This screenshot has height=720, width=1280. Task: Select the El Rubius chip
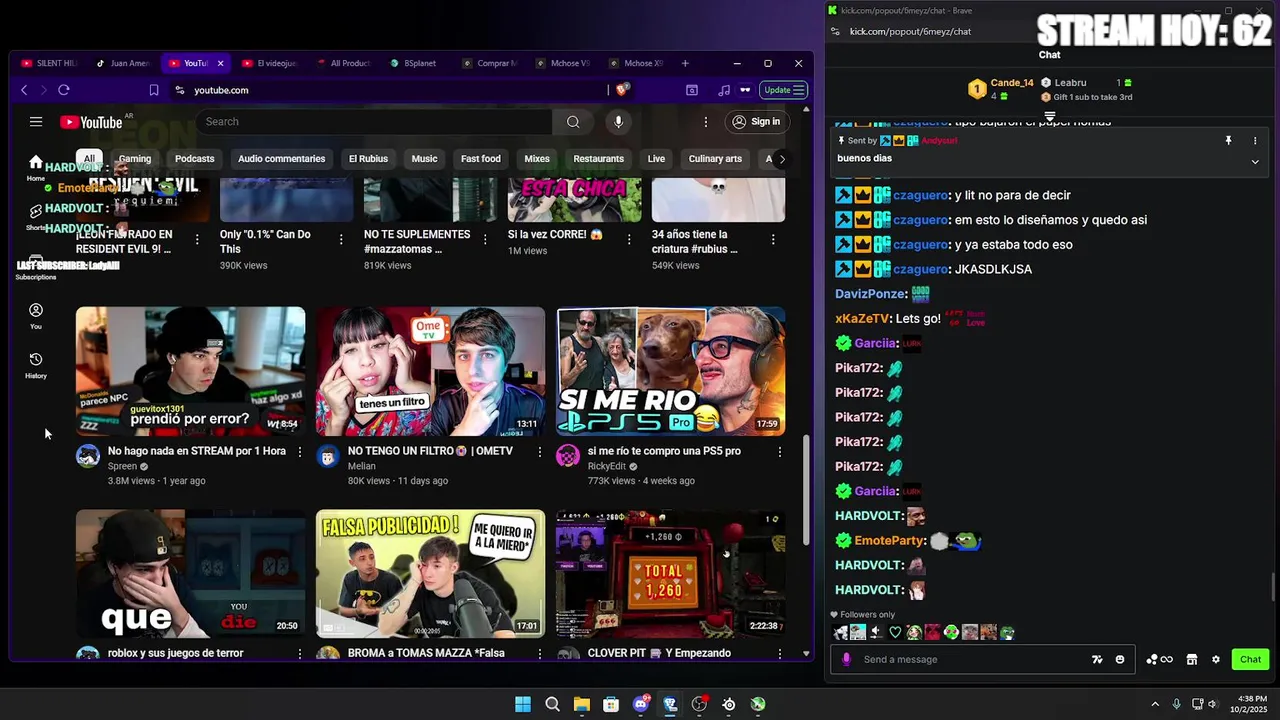click(x=368, y=159)
